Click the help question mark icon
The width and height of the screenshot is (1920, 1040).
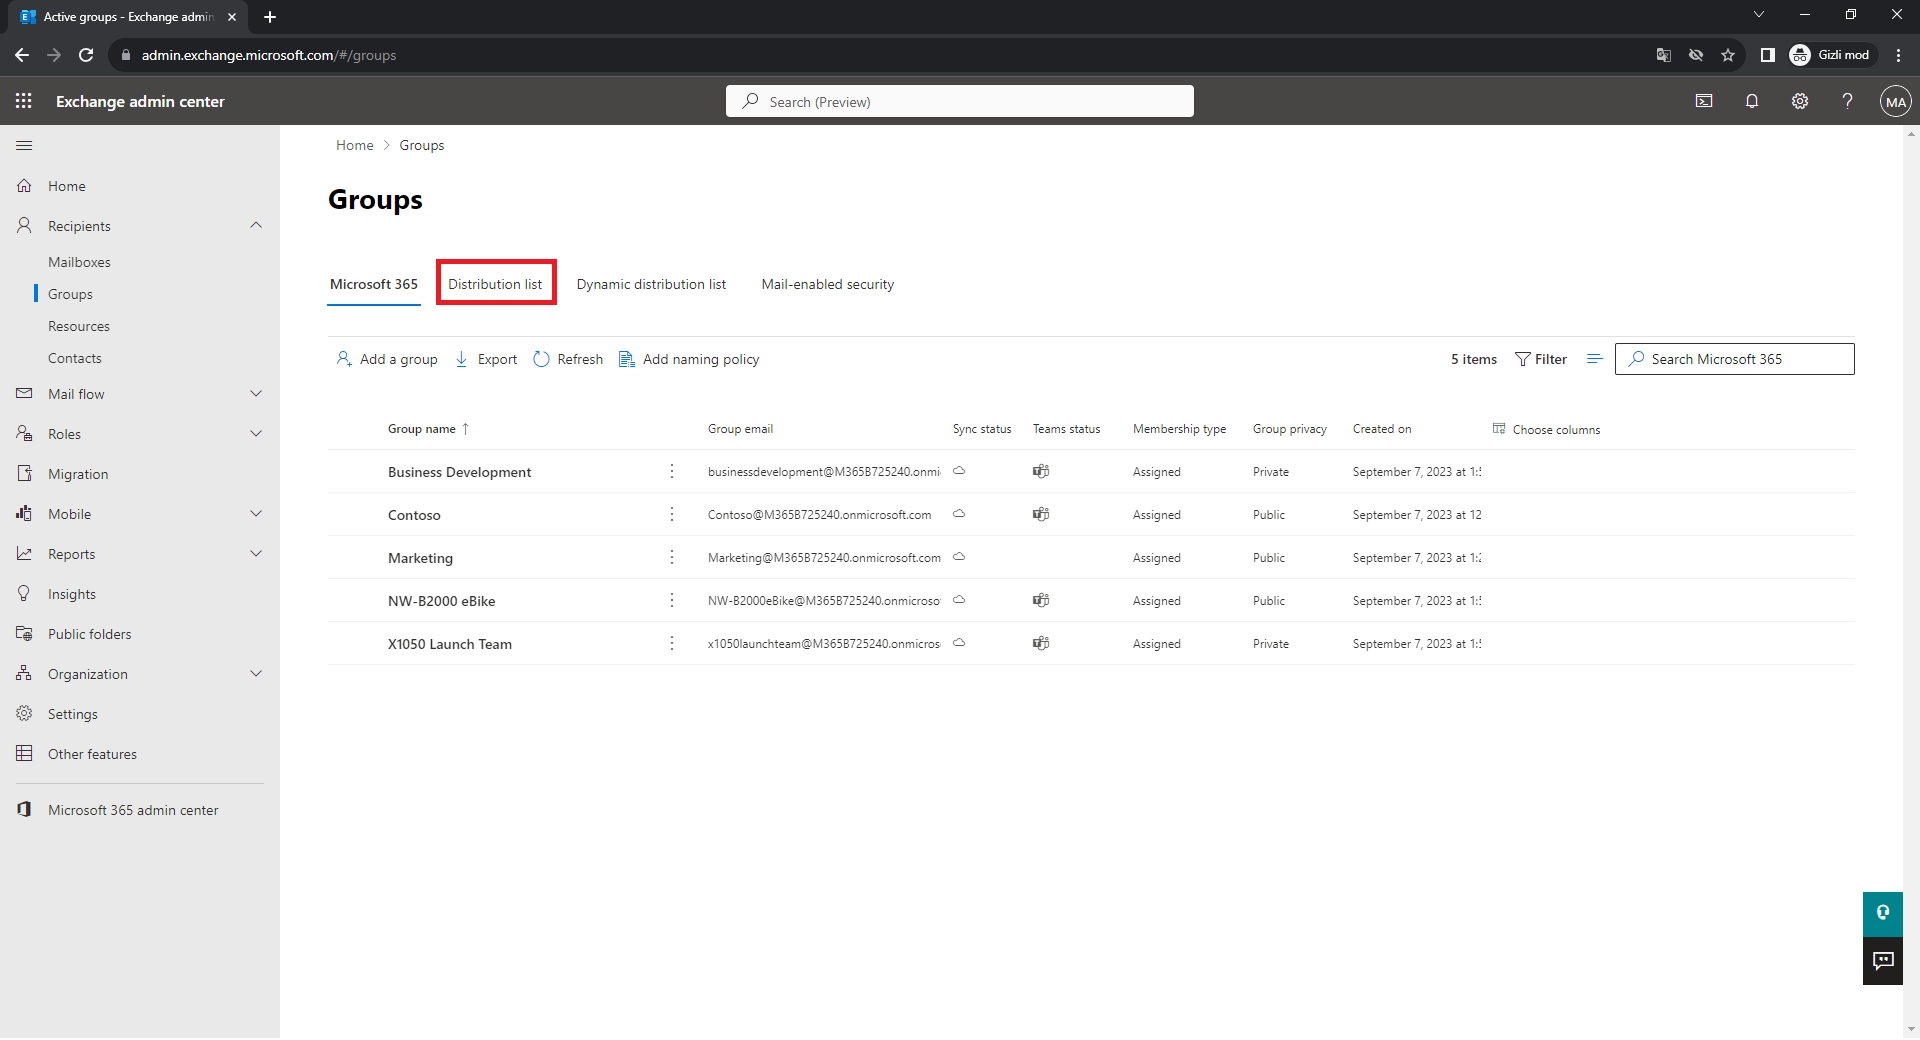click(x=1847, y=101)
